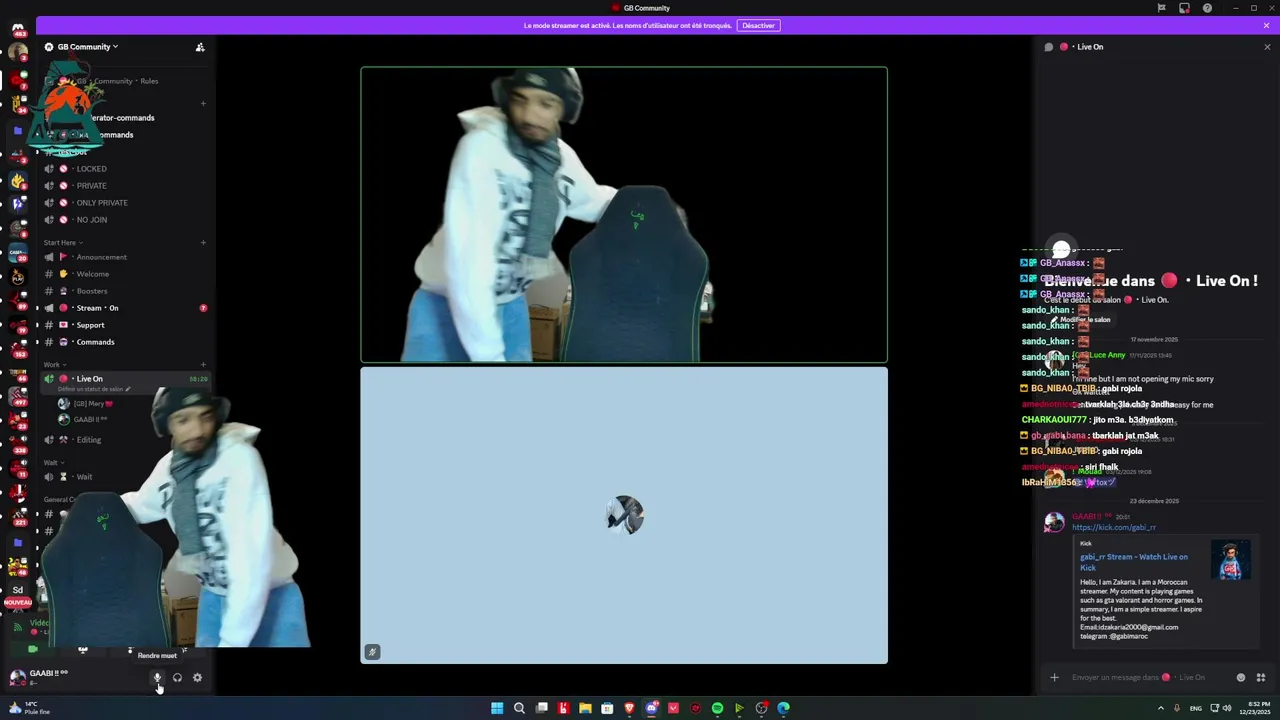Open Windows taskbar search
This screenshot has height=720, width=1280.
point(519,708)
